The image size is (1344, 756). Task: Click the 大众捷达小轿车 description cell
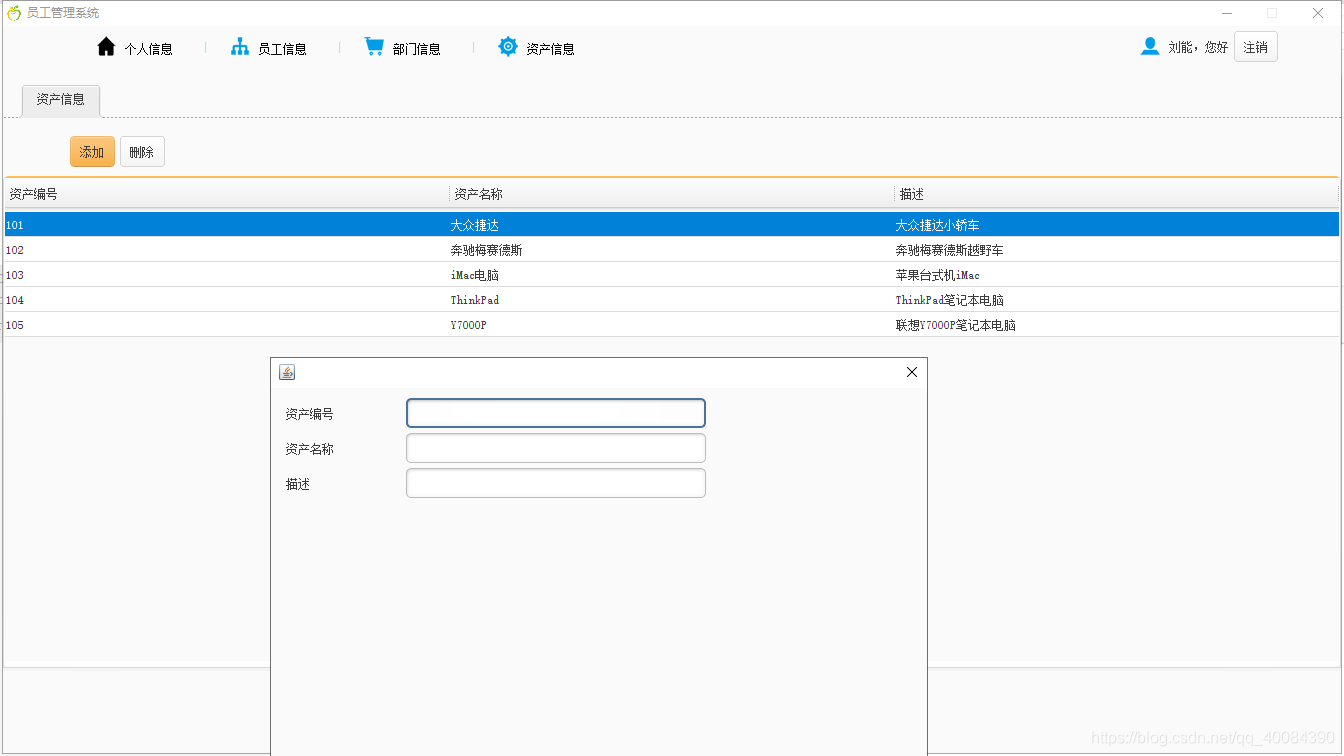pyautogui.click(x=1116, y=225)
